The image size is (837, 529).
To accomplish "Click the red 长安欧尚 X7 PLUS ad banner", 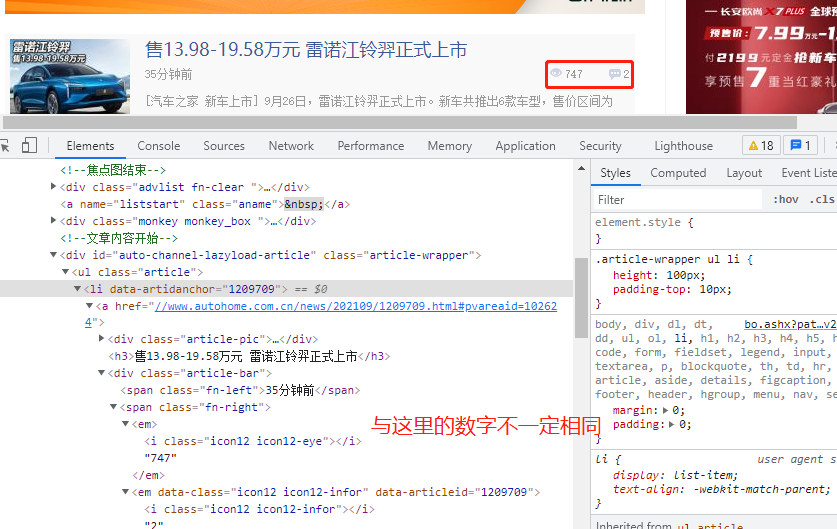I will [x=761, y=57].
